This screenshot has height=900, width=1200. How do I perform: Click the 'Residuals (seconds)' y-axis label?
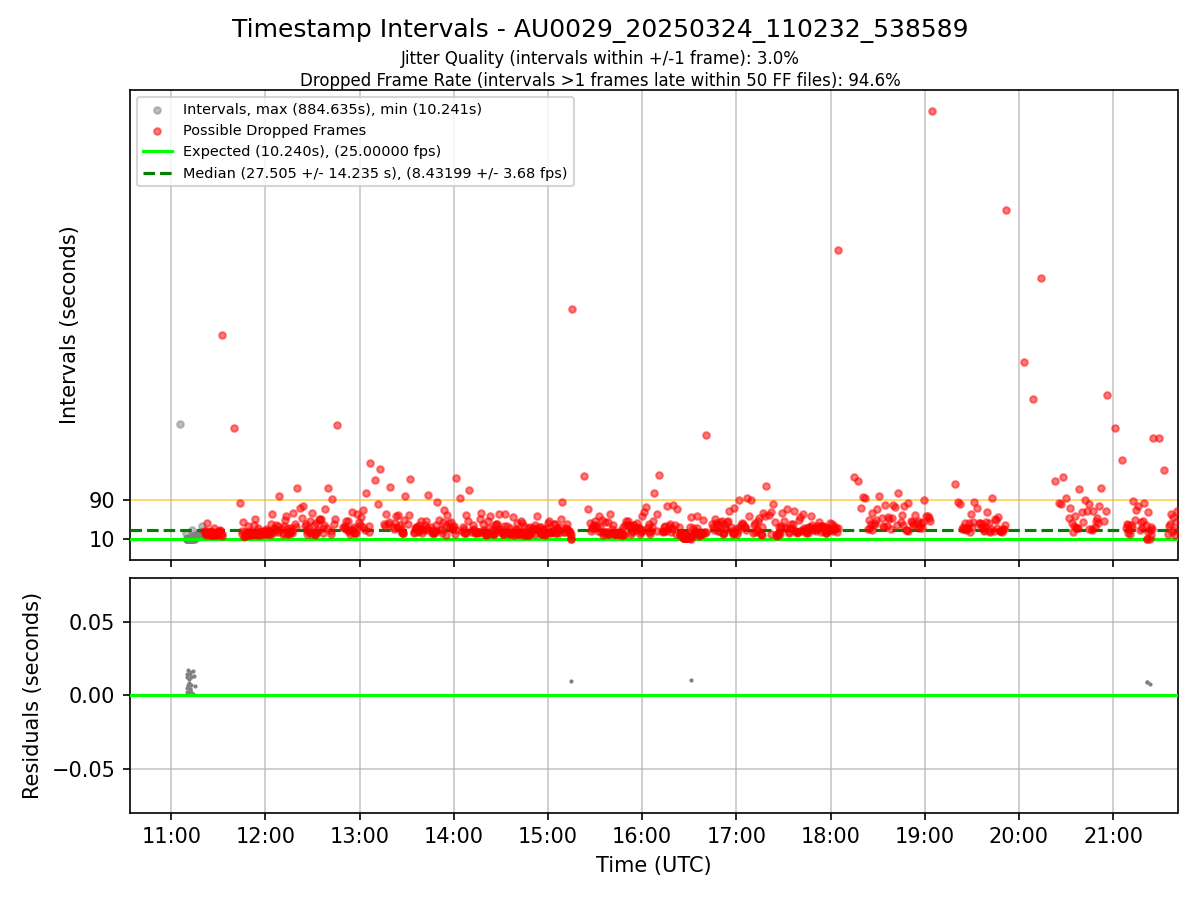click(32, 696)
